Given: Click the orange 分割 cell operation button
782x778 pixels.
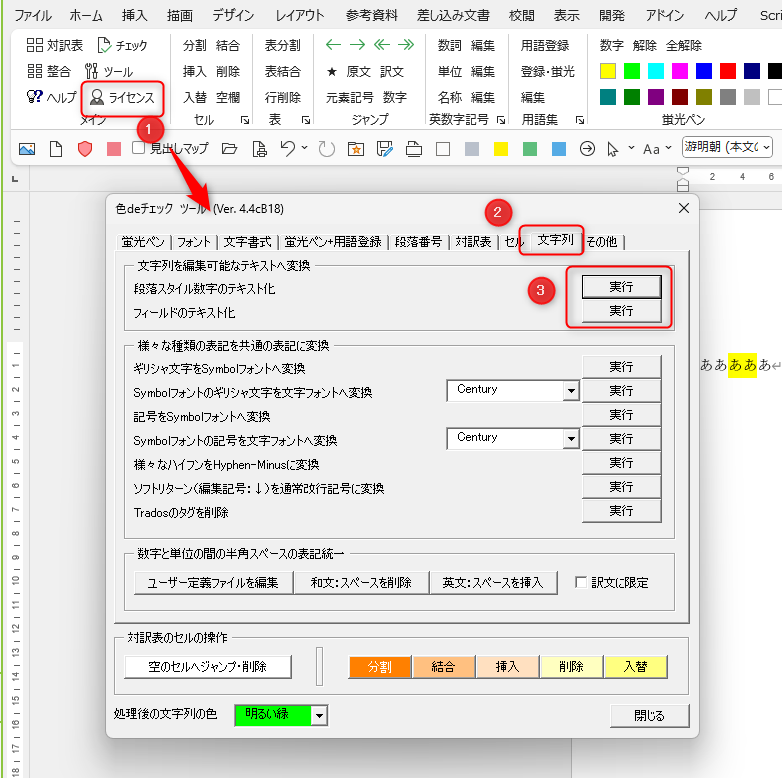Looking at the screenshot, I should [x=379, y=667].
